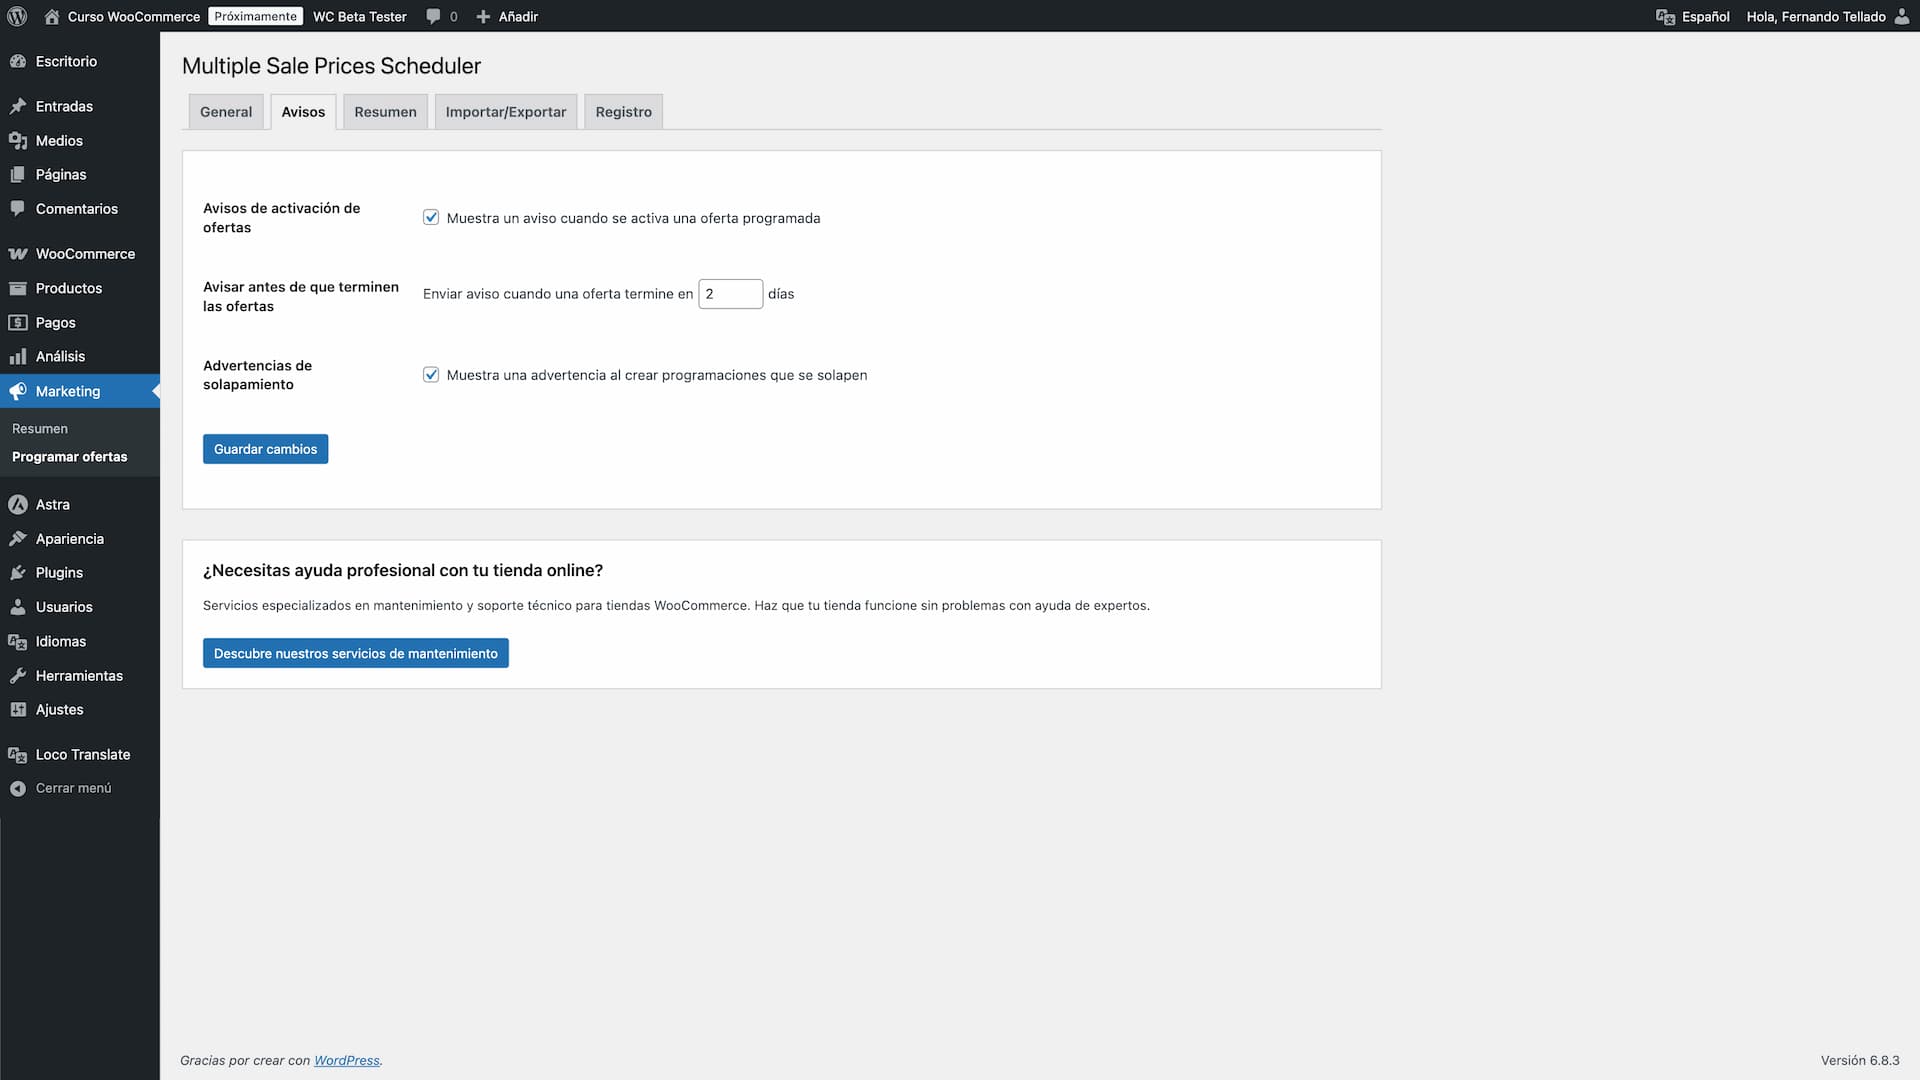This screenshot has height=1080, width=1920.
Task: Select the Programar ofertas submenu item
Action: pyautogui.click(x=69, y=456)
